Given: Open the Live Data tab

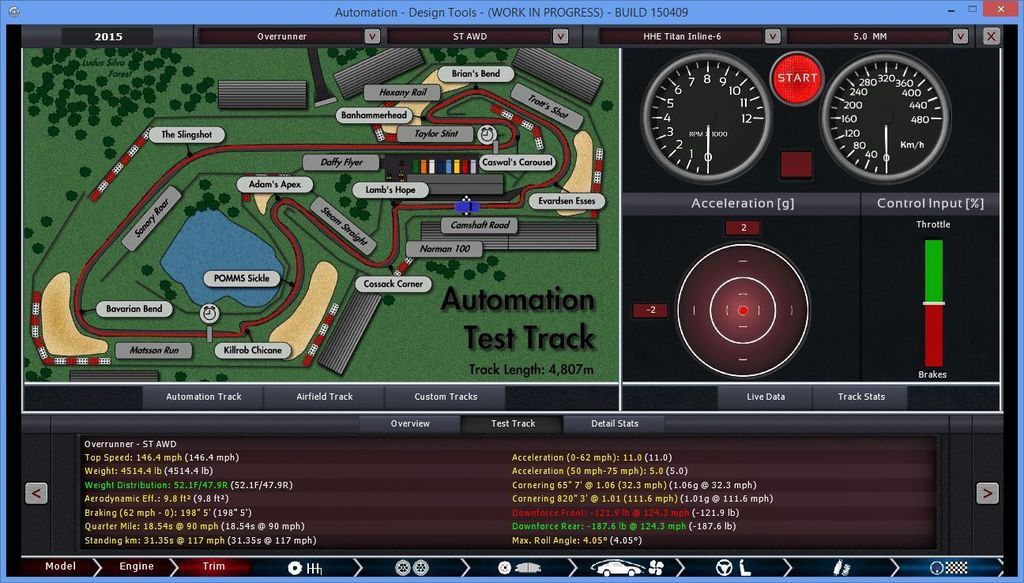Looking at the screenshot, I should coord(765,397).
